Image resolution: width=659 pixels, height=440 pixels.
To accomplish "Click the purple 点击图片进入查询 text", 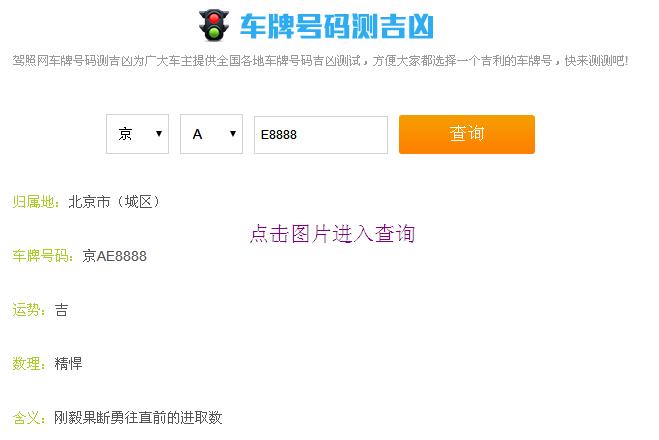I will point(332,234).
